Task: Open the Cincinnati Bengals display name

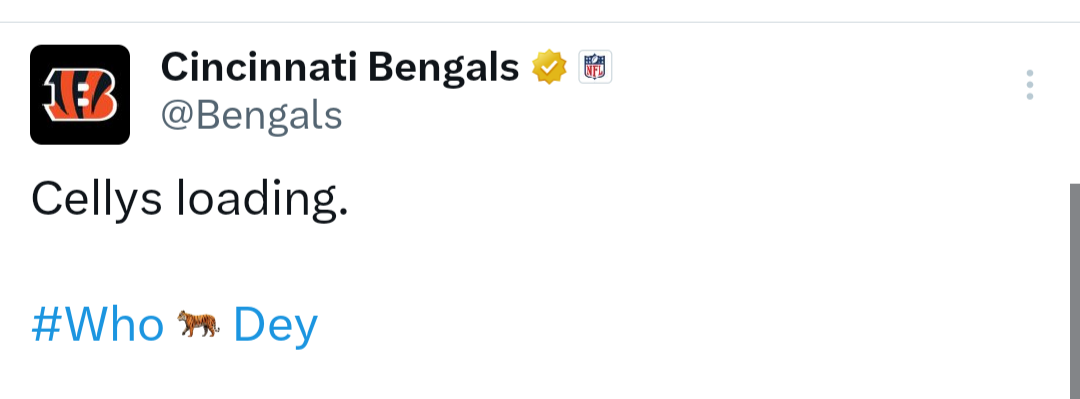Action: pos(340,68)
